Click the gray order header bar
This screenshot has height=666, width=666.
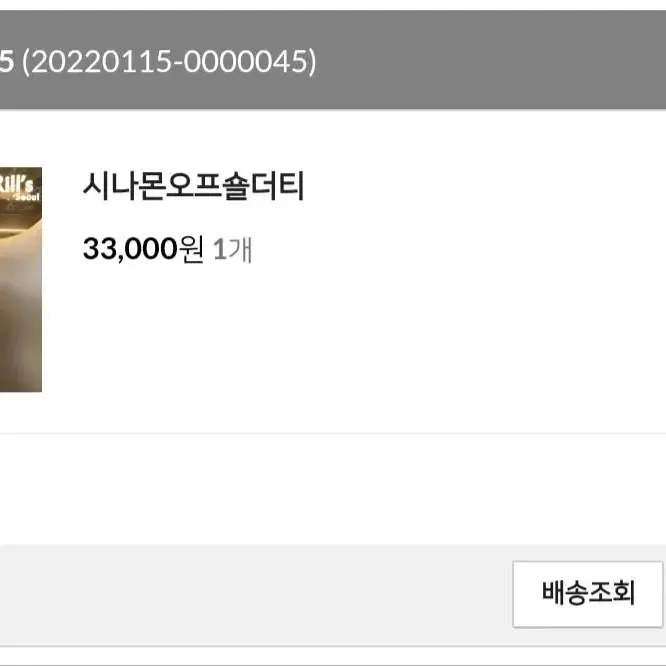coord(333,59)
